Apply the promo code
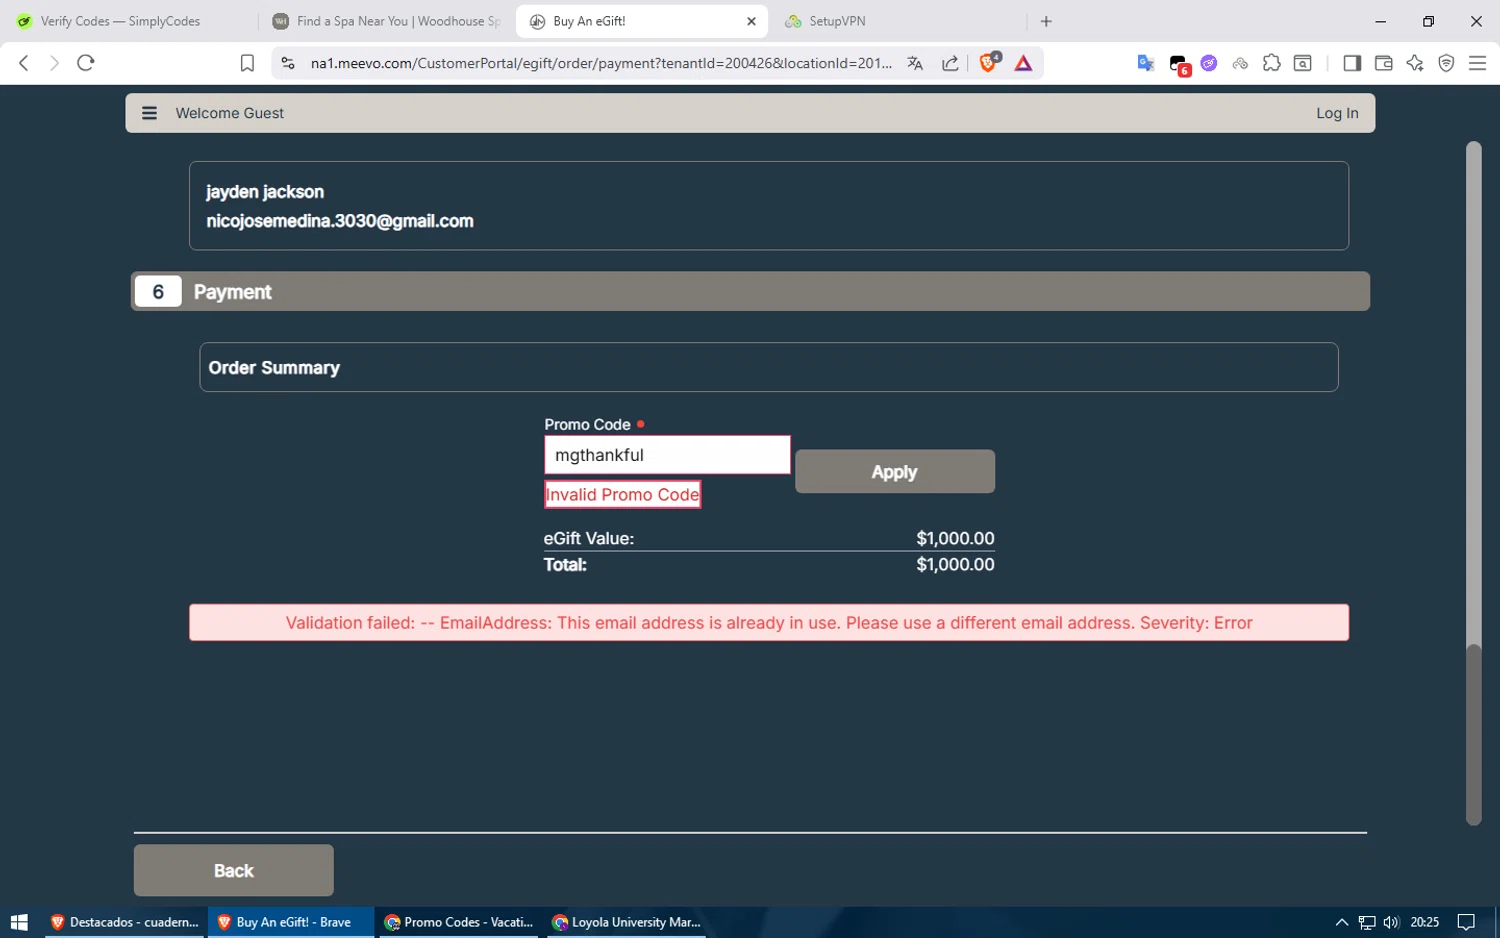Screen dimensions: 1500x938 (895, 471)
